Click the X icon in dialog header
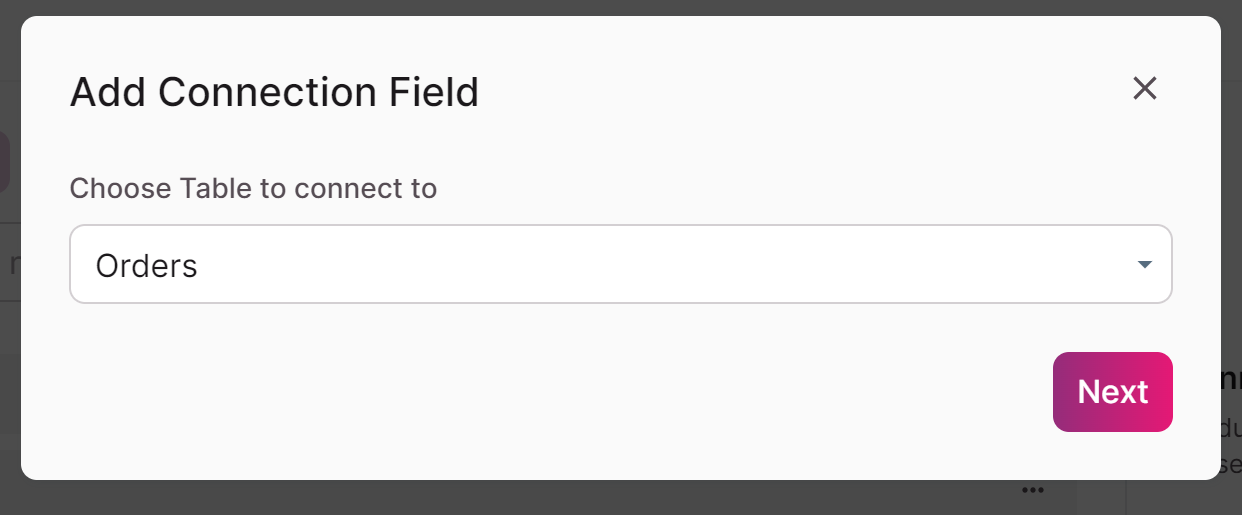Screen dimensions: 1242x515 [x=1144, y=88]
